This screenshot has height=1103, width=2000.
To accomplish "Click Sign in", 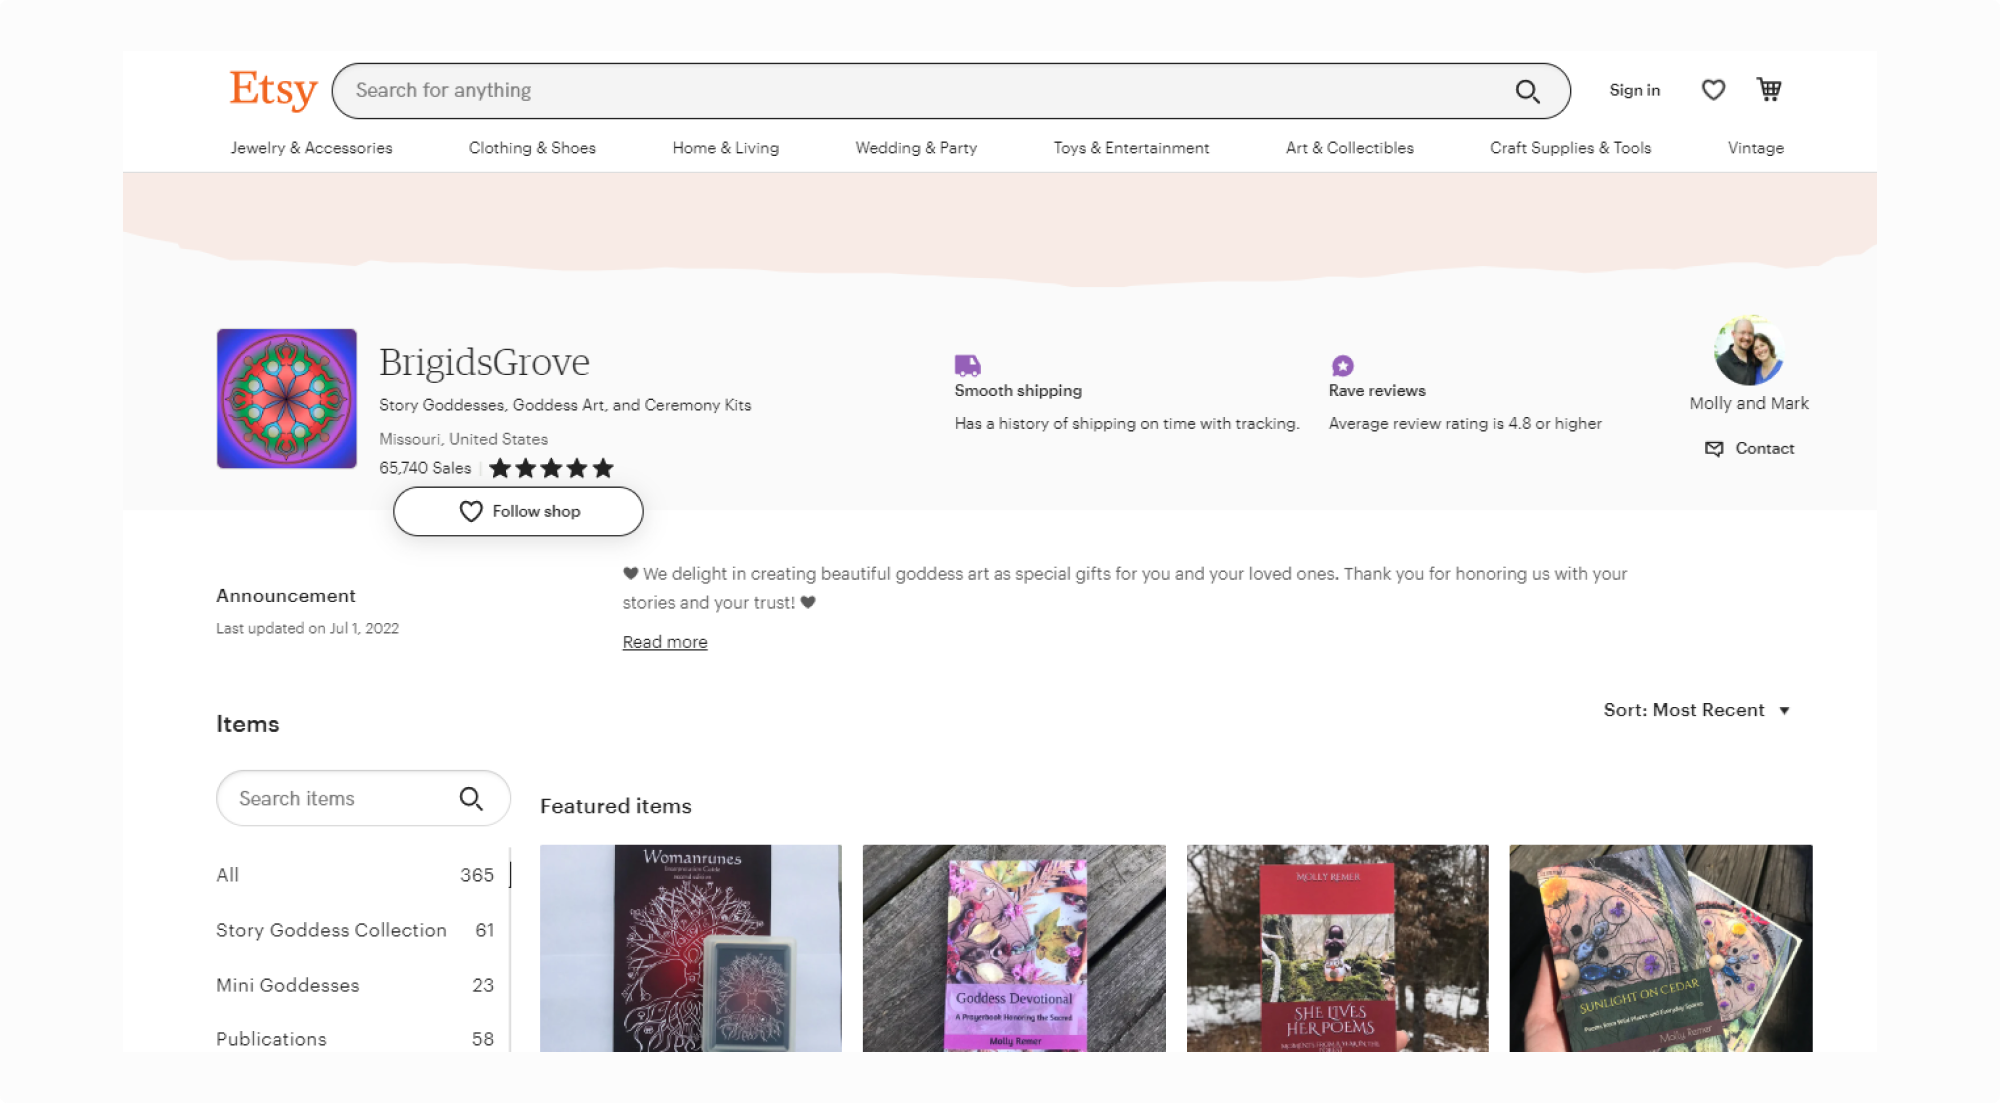I will (1634, 90).
